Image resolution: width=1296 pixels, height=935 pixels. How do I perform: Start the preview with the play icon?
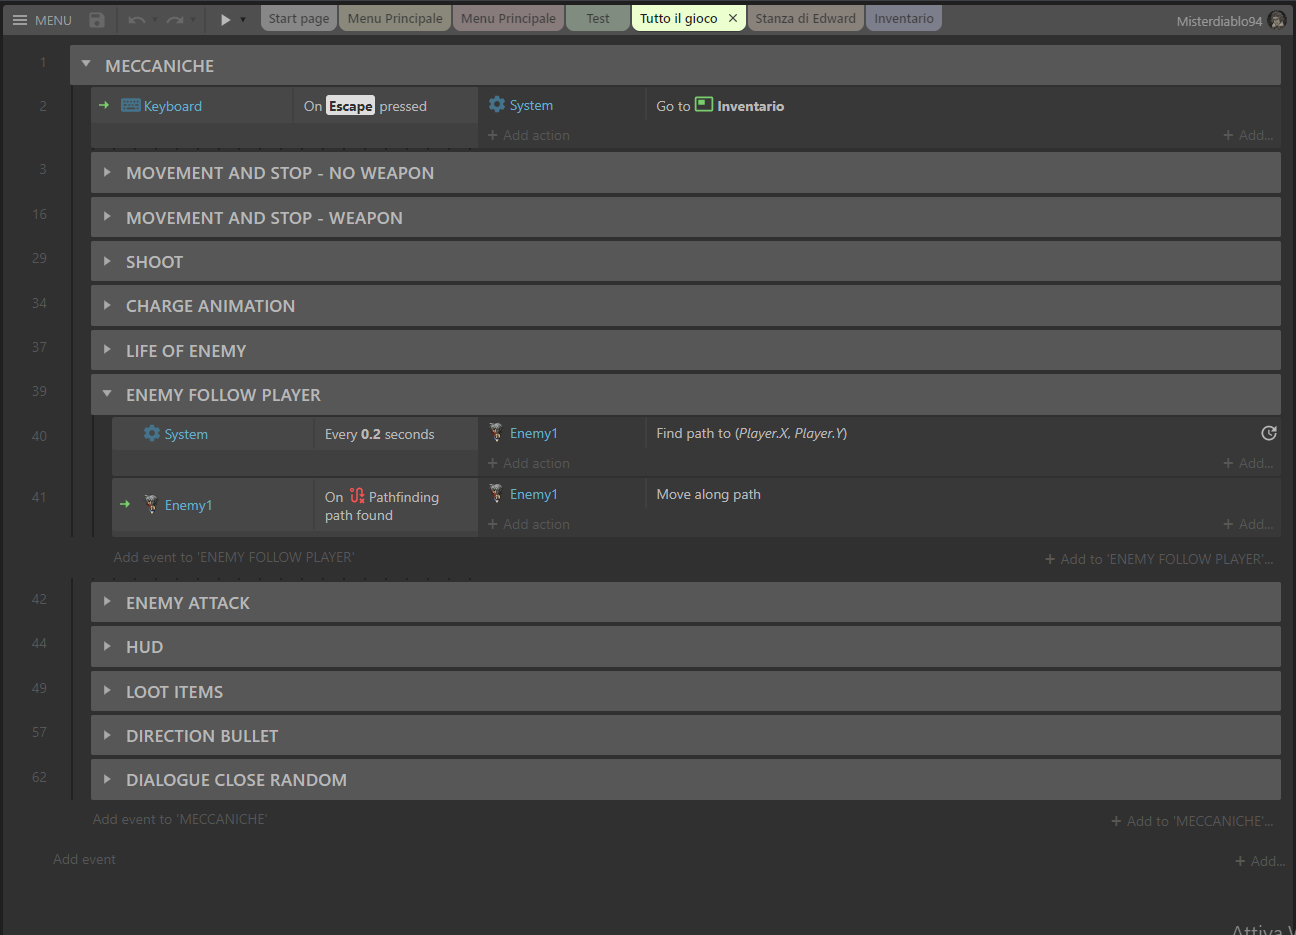pyautogui.click(x=226, y=20)
